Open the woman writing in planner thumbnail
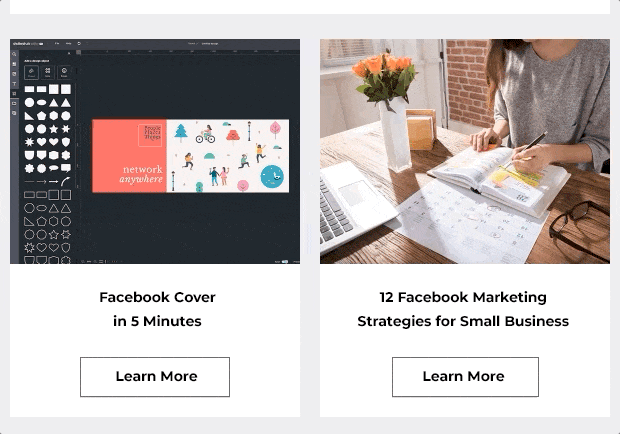The width and height of the screenshot is (620, 434). [x=465, y=151]
